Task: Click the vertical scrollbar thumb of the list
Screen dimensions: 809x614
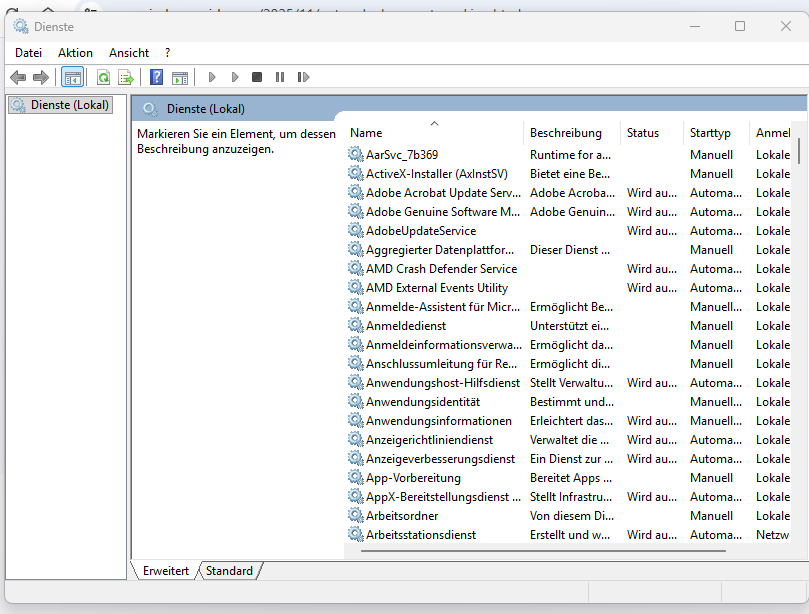Action: pos(799,151)
